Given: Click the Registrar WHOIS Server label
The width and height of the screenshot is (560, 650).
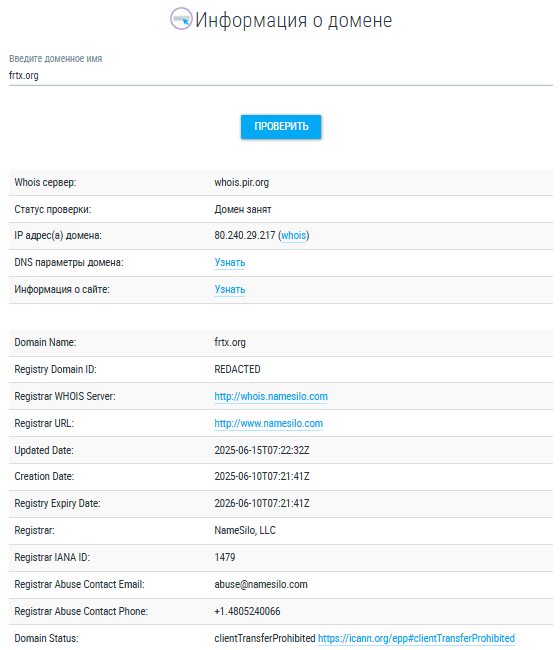Looking at the screenshot, I should tap(65, 396).
